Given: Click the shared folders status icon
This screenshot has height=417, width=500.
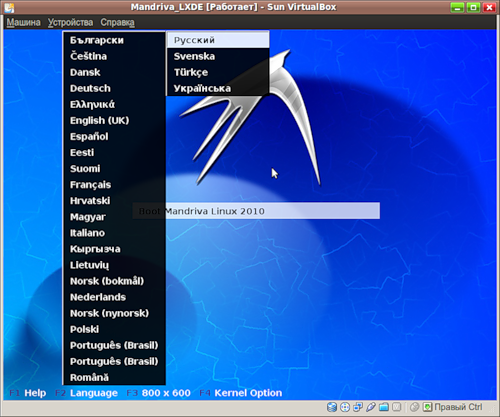Looking at the screenshot, I should pyautogui.click(x=384, y=407).
